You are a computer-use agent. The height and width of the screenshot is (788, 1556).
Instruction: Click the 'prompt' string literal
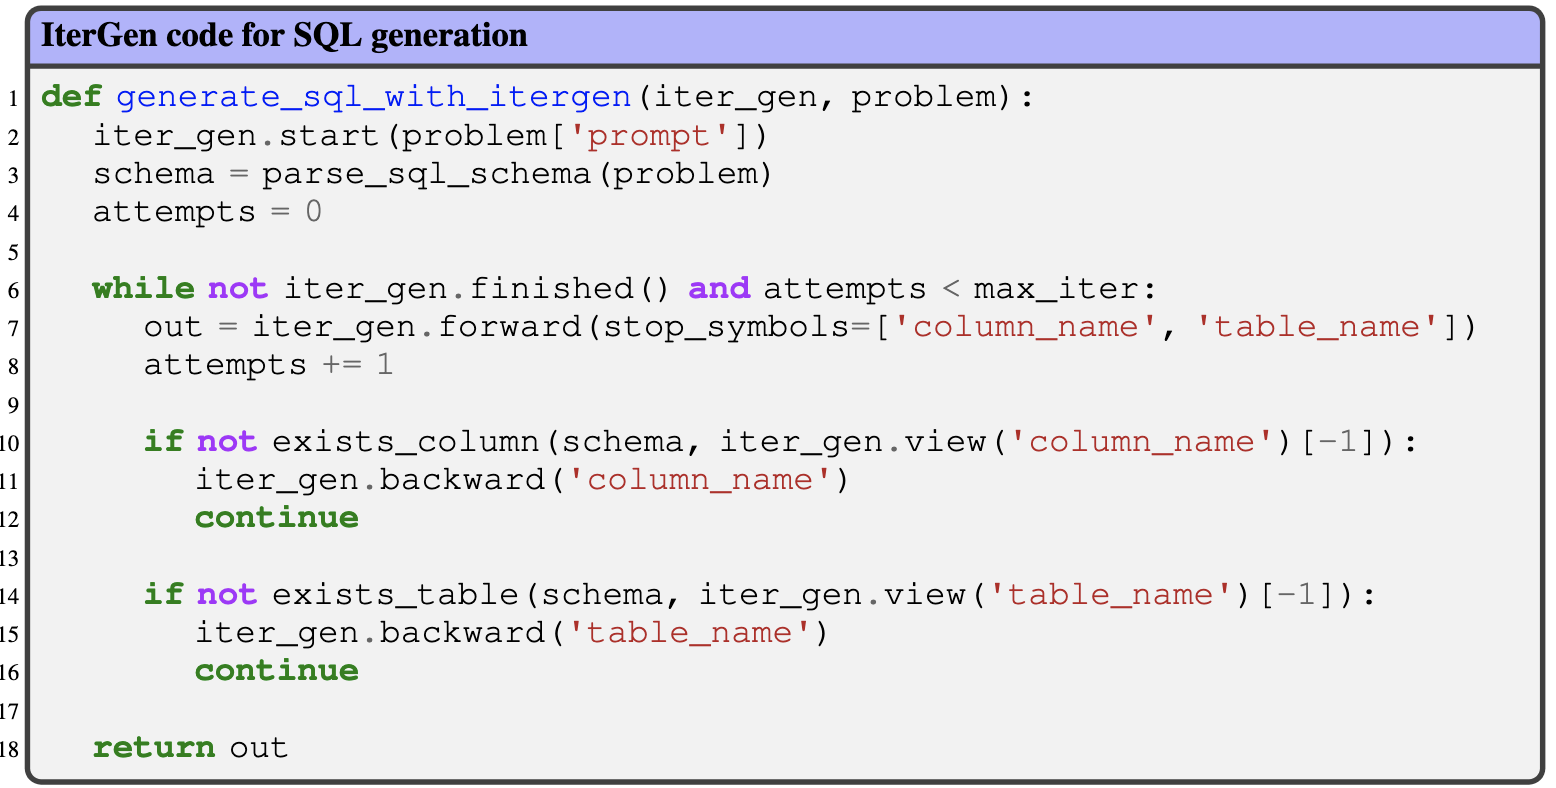pyautogui.click(x=656, y=135)
